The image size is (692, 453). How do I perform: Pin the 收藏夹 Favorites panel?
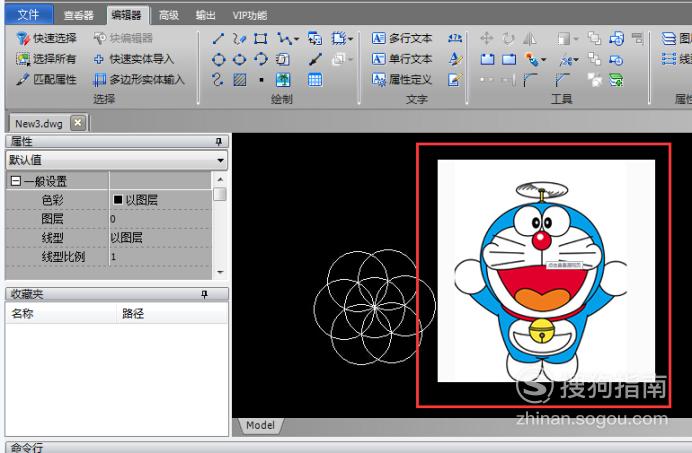tap(204, 294)
